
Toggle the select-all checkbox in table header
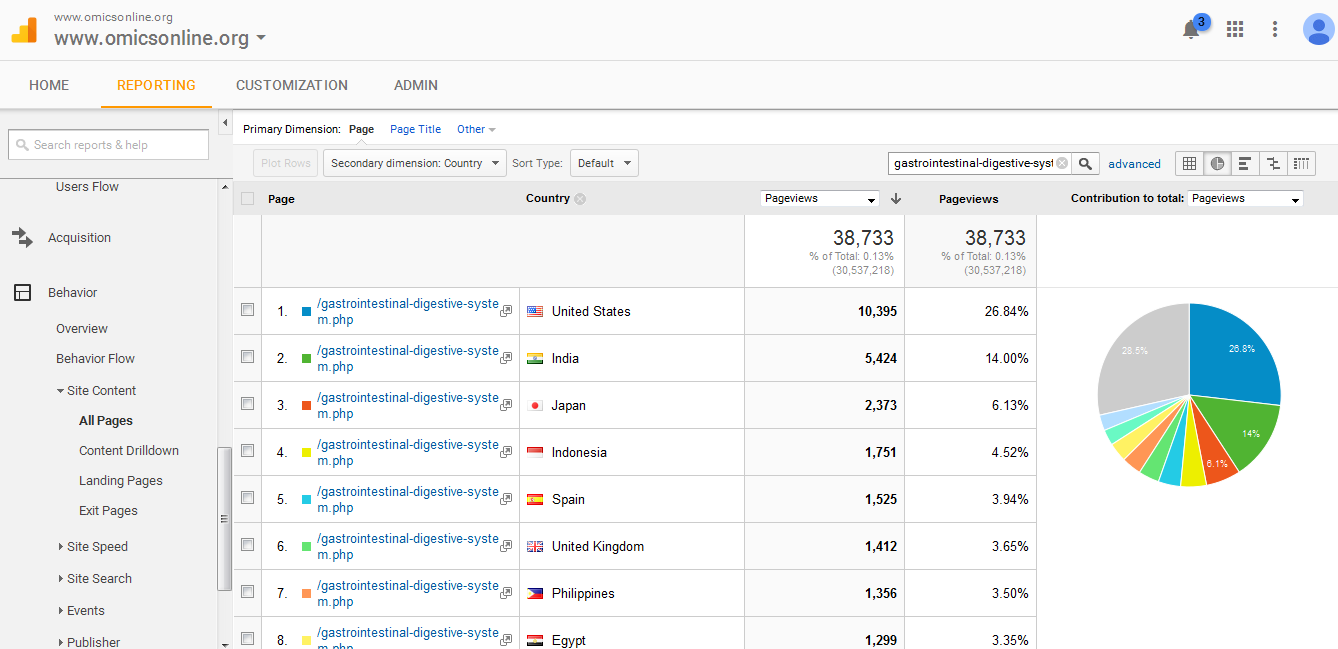(248, 199)
